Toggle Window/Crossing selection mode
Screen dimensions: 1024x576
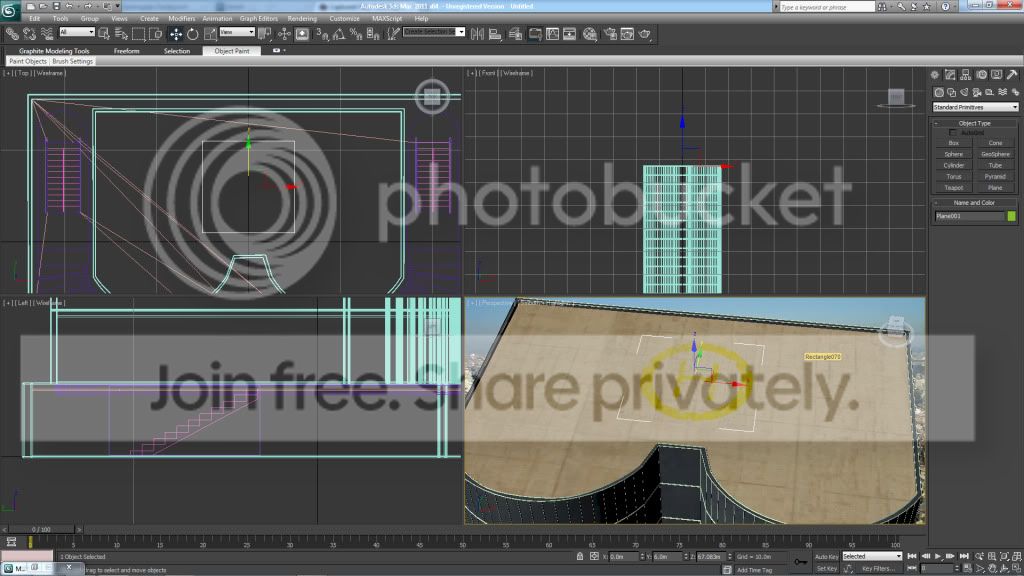(x=155, y=34)
